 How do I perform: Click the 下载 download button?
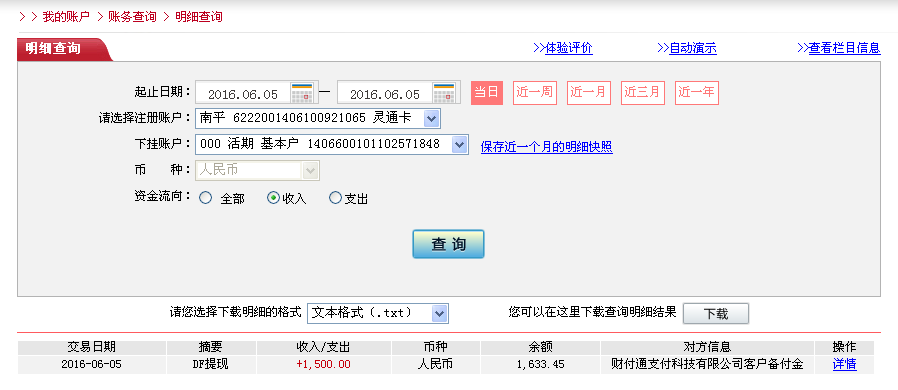pyautogui.click(x=716, y=314)
